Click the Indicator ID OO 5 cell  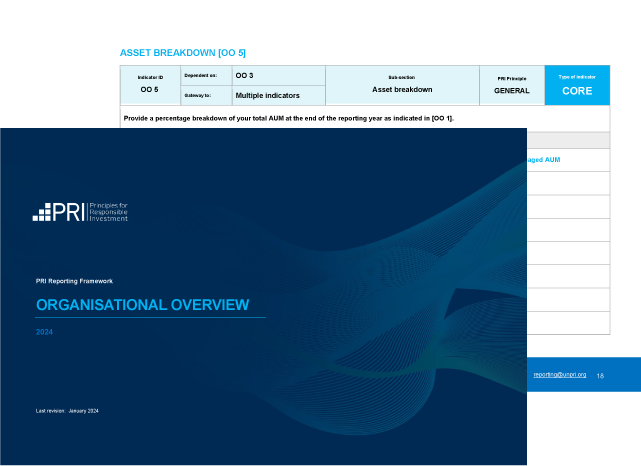[x=150, y=85]
